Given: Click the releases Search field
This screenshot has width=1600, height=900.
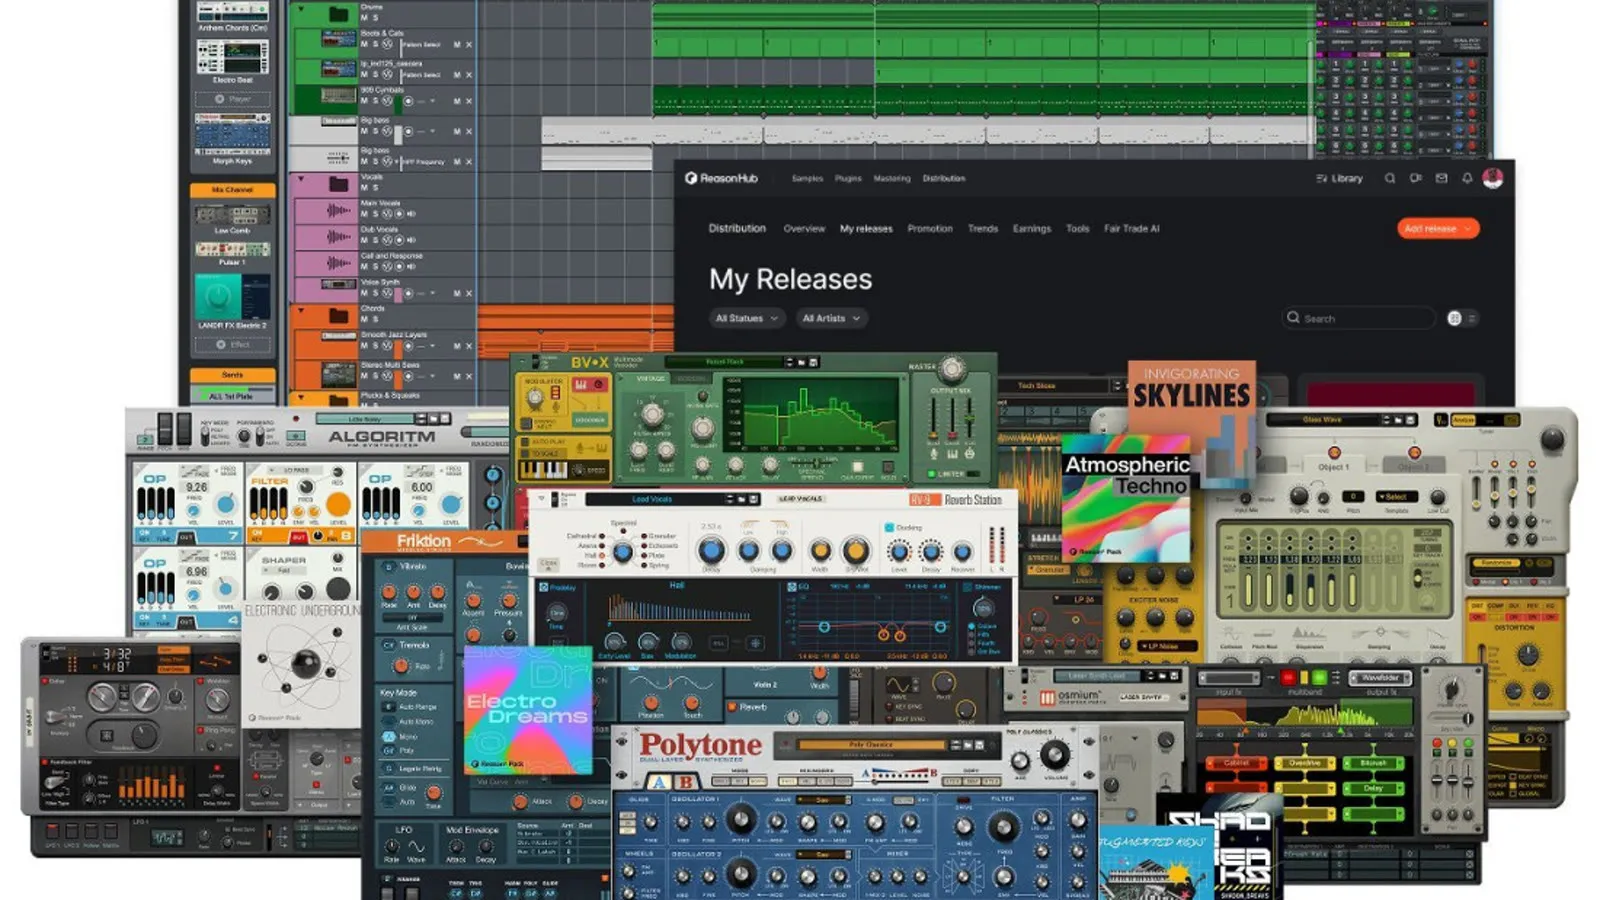Looking at the screenshot, I should coord(1358,318).
